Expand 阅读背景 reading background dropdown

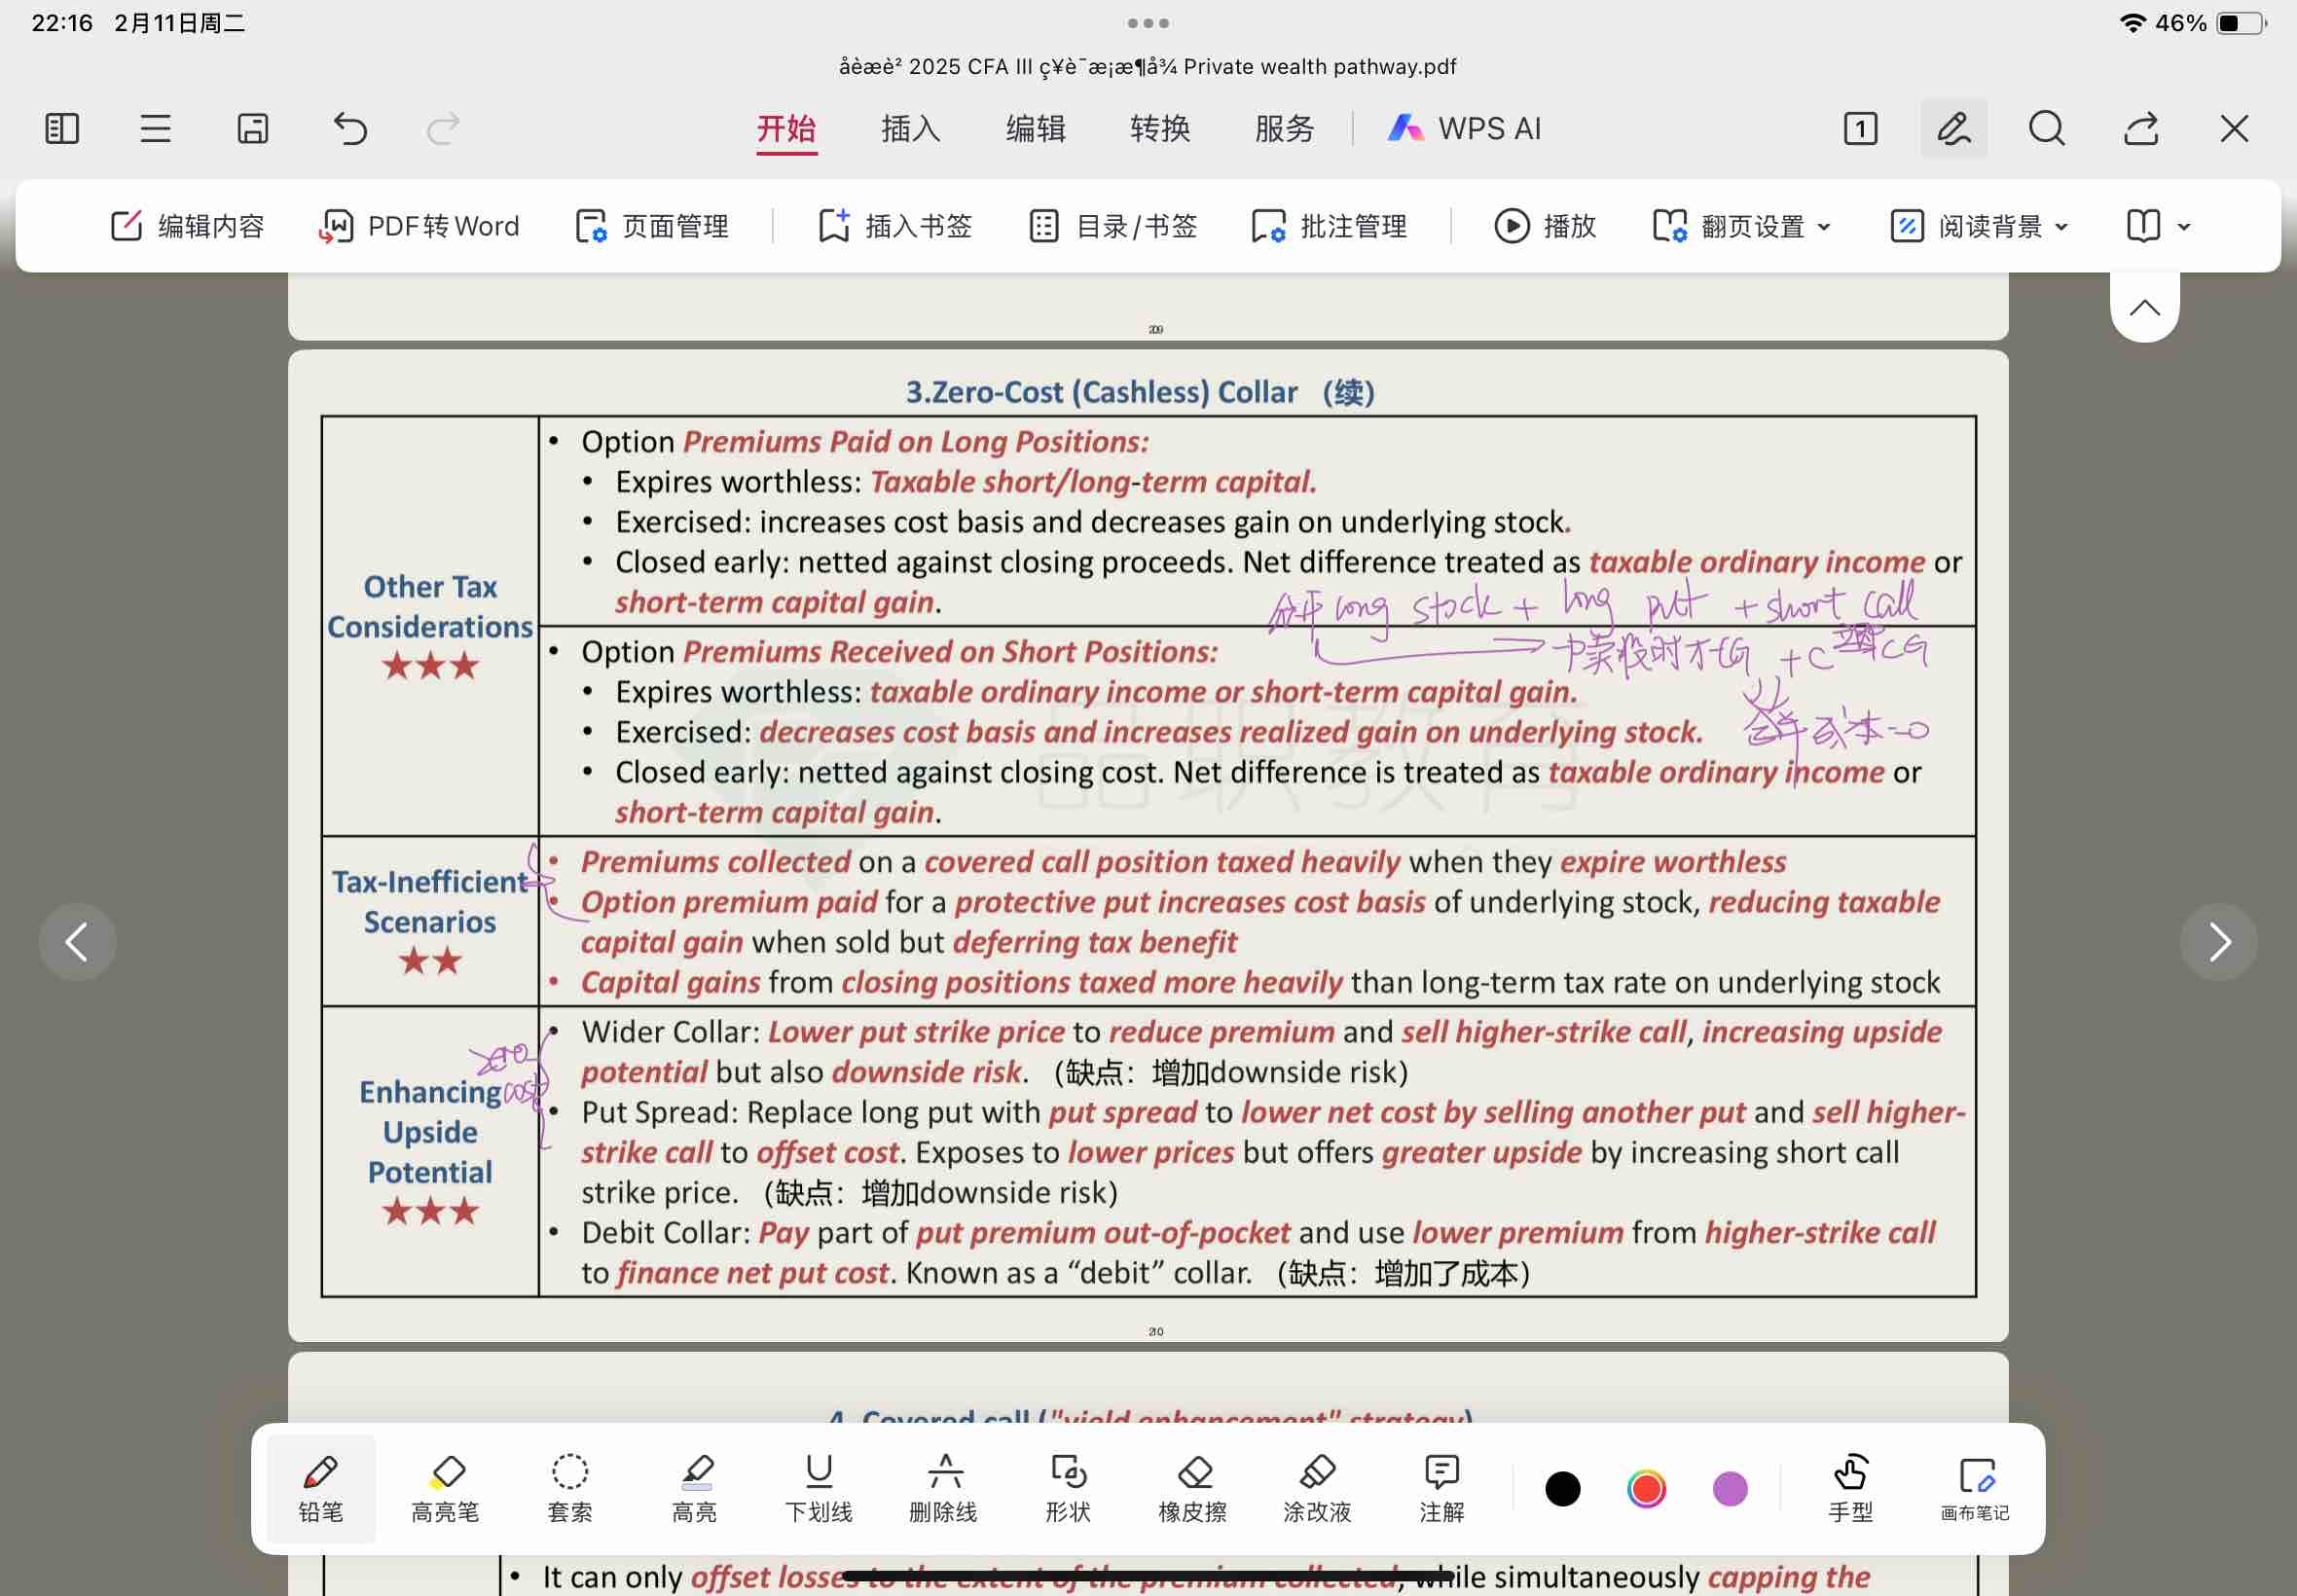[1979, 226]
